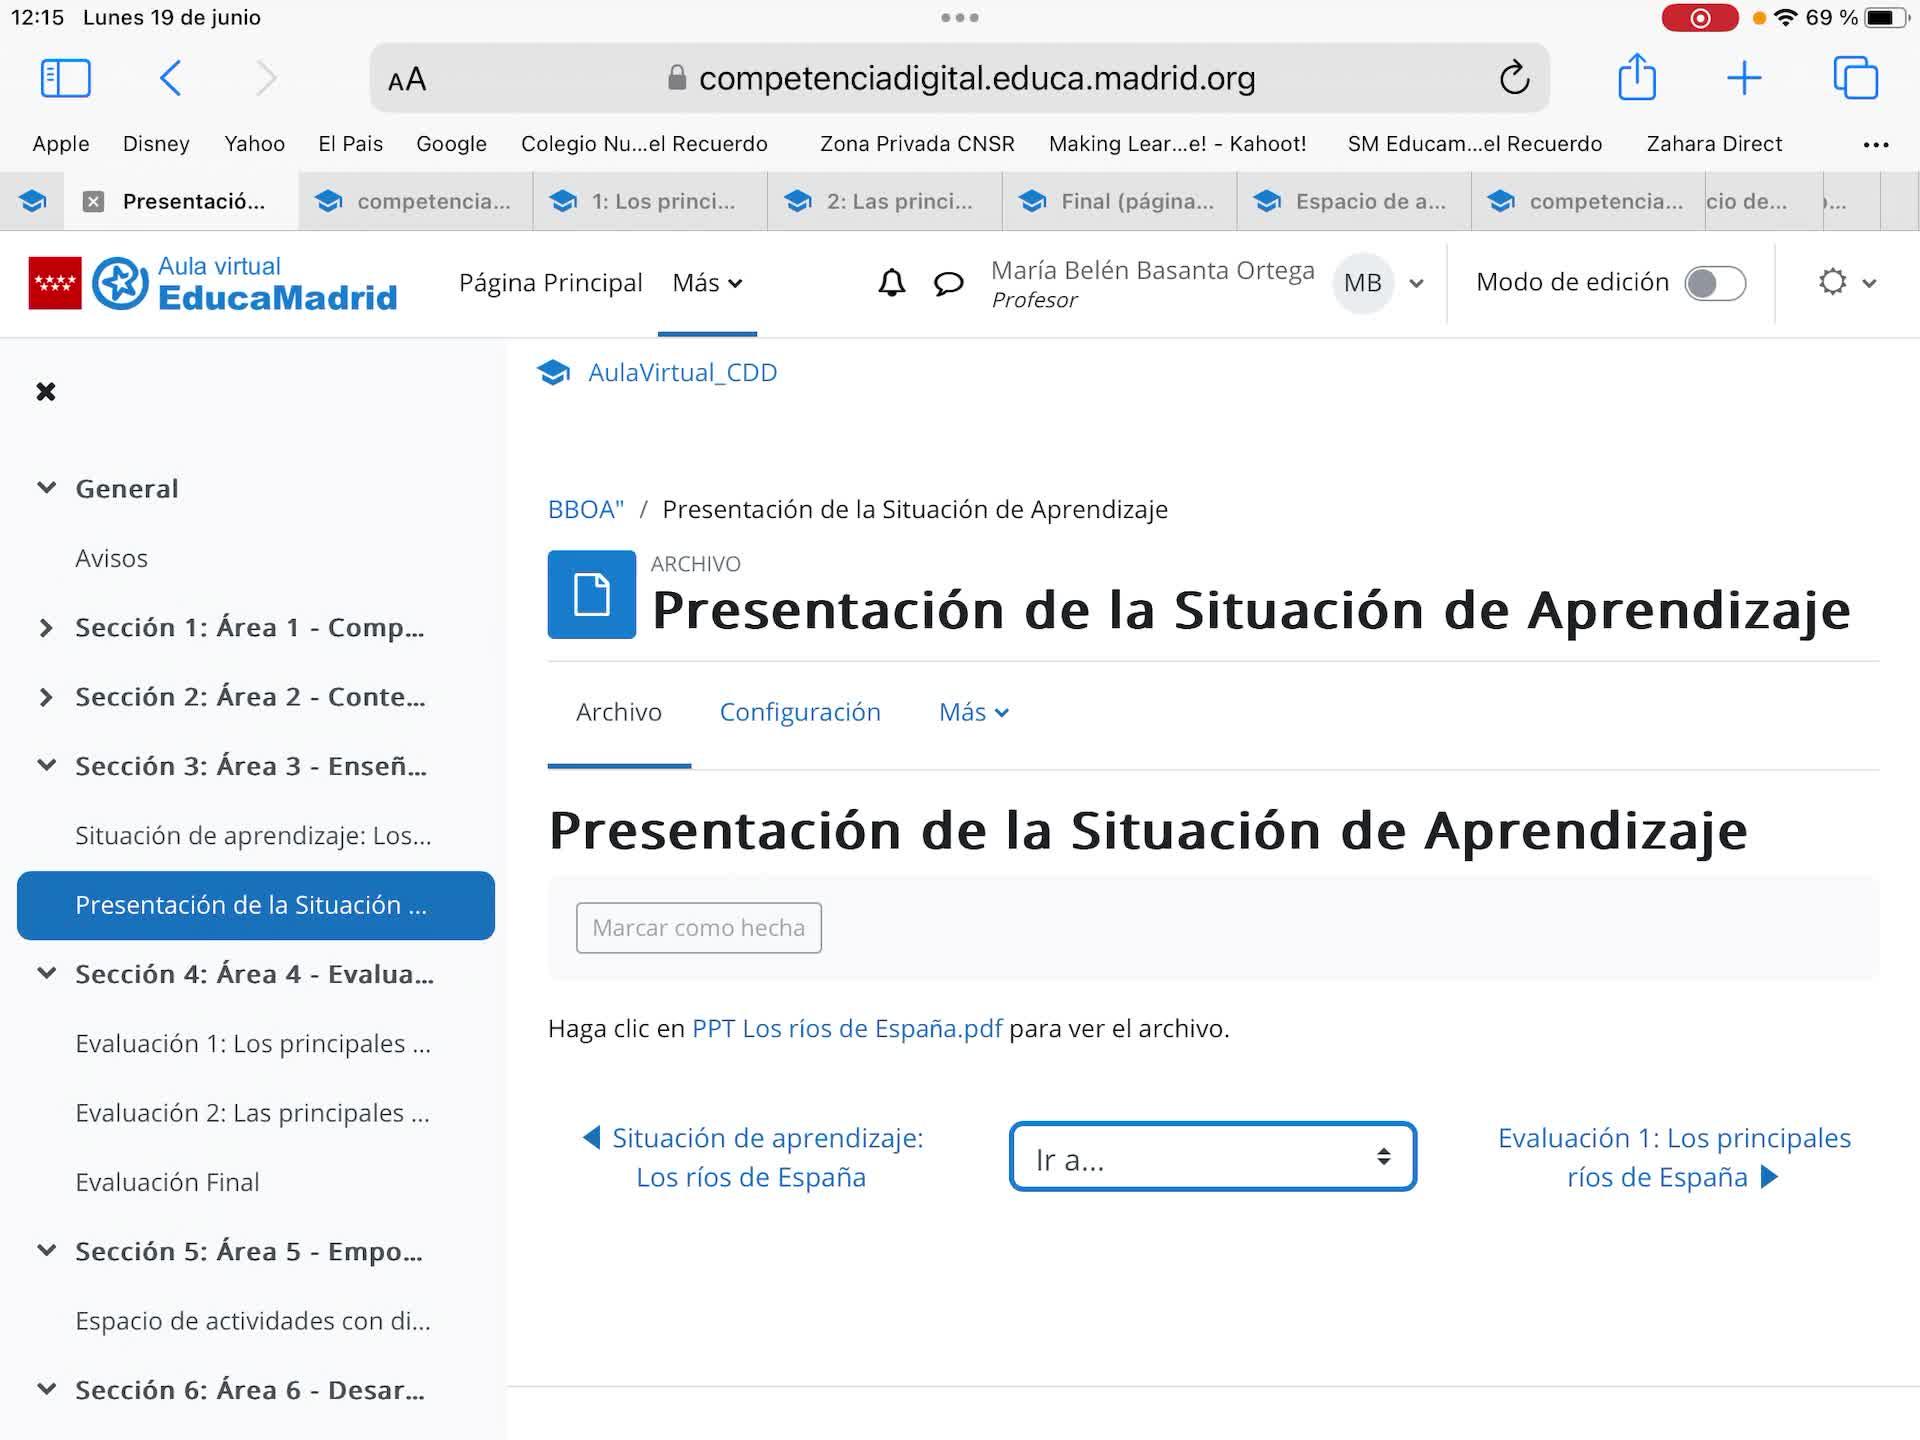Switch to the Configuración tab
This screenshot has width=1920, height=1440.
[799, 712]
